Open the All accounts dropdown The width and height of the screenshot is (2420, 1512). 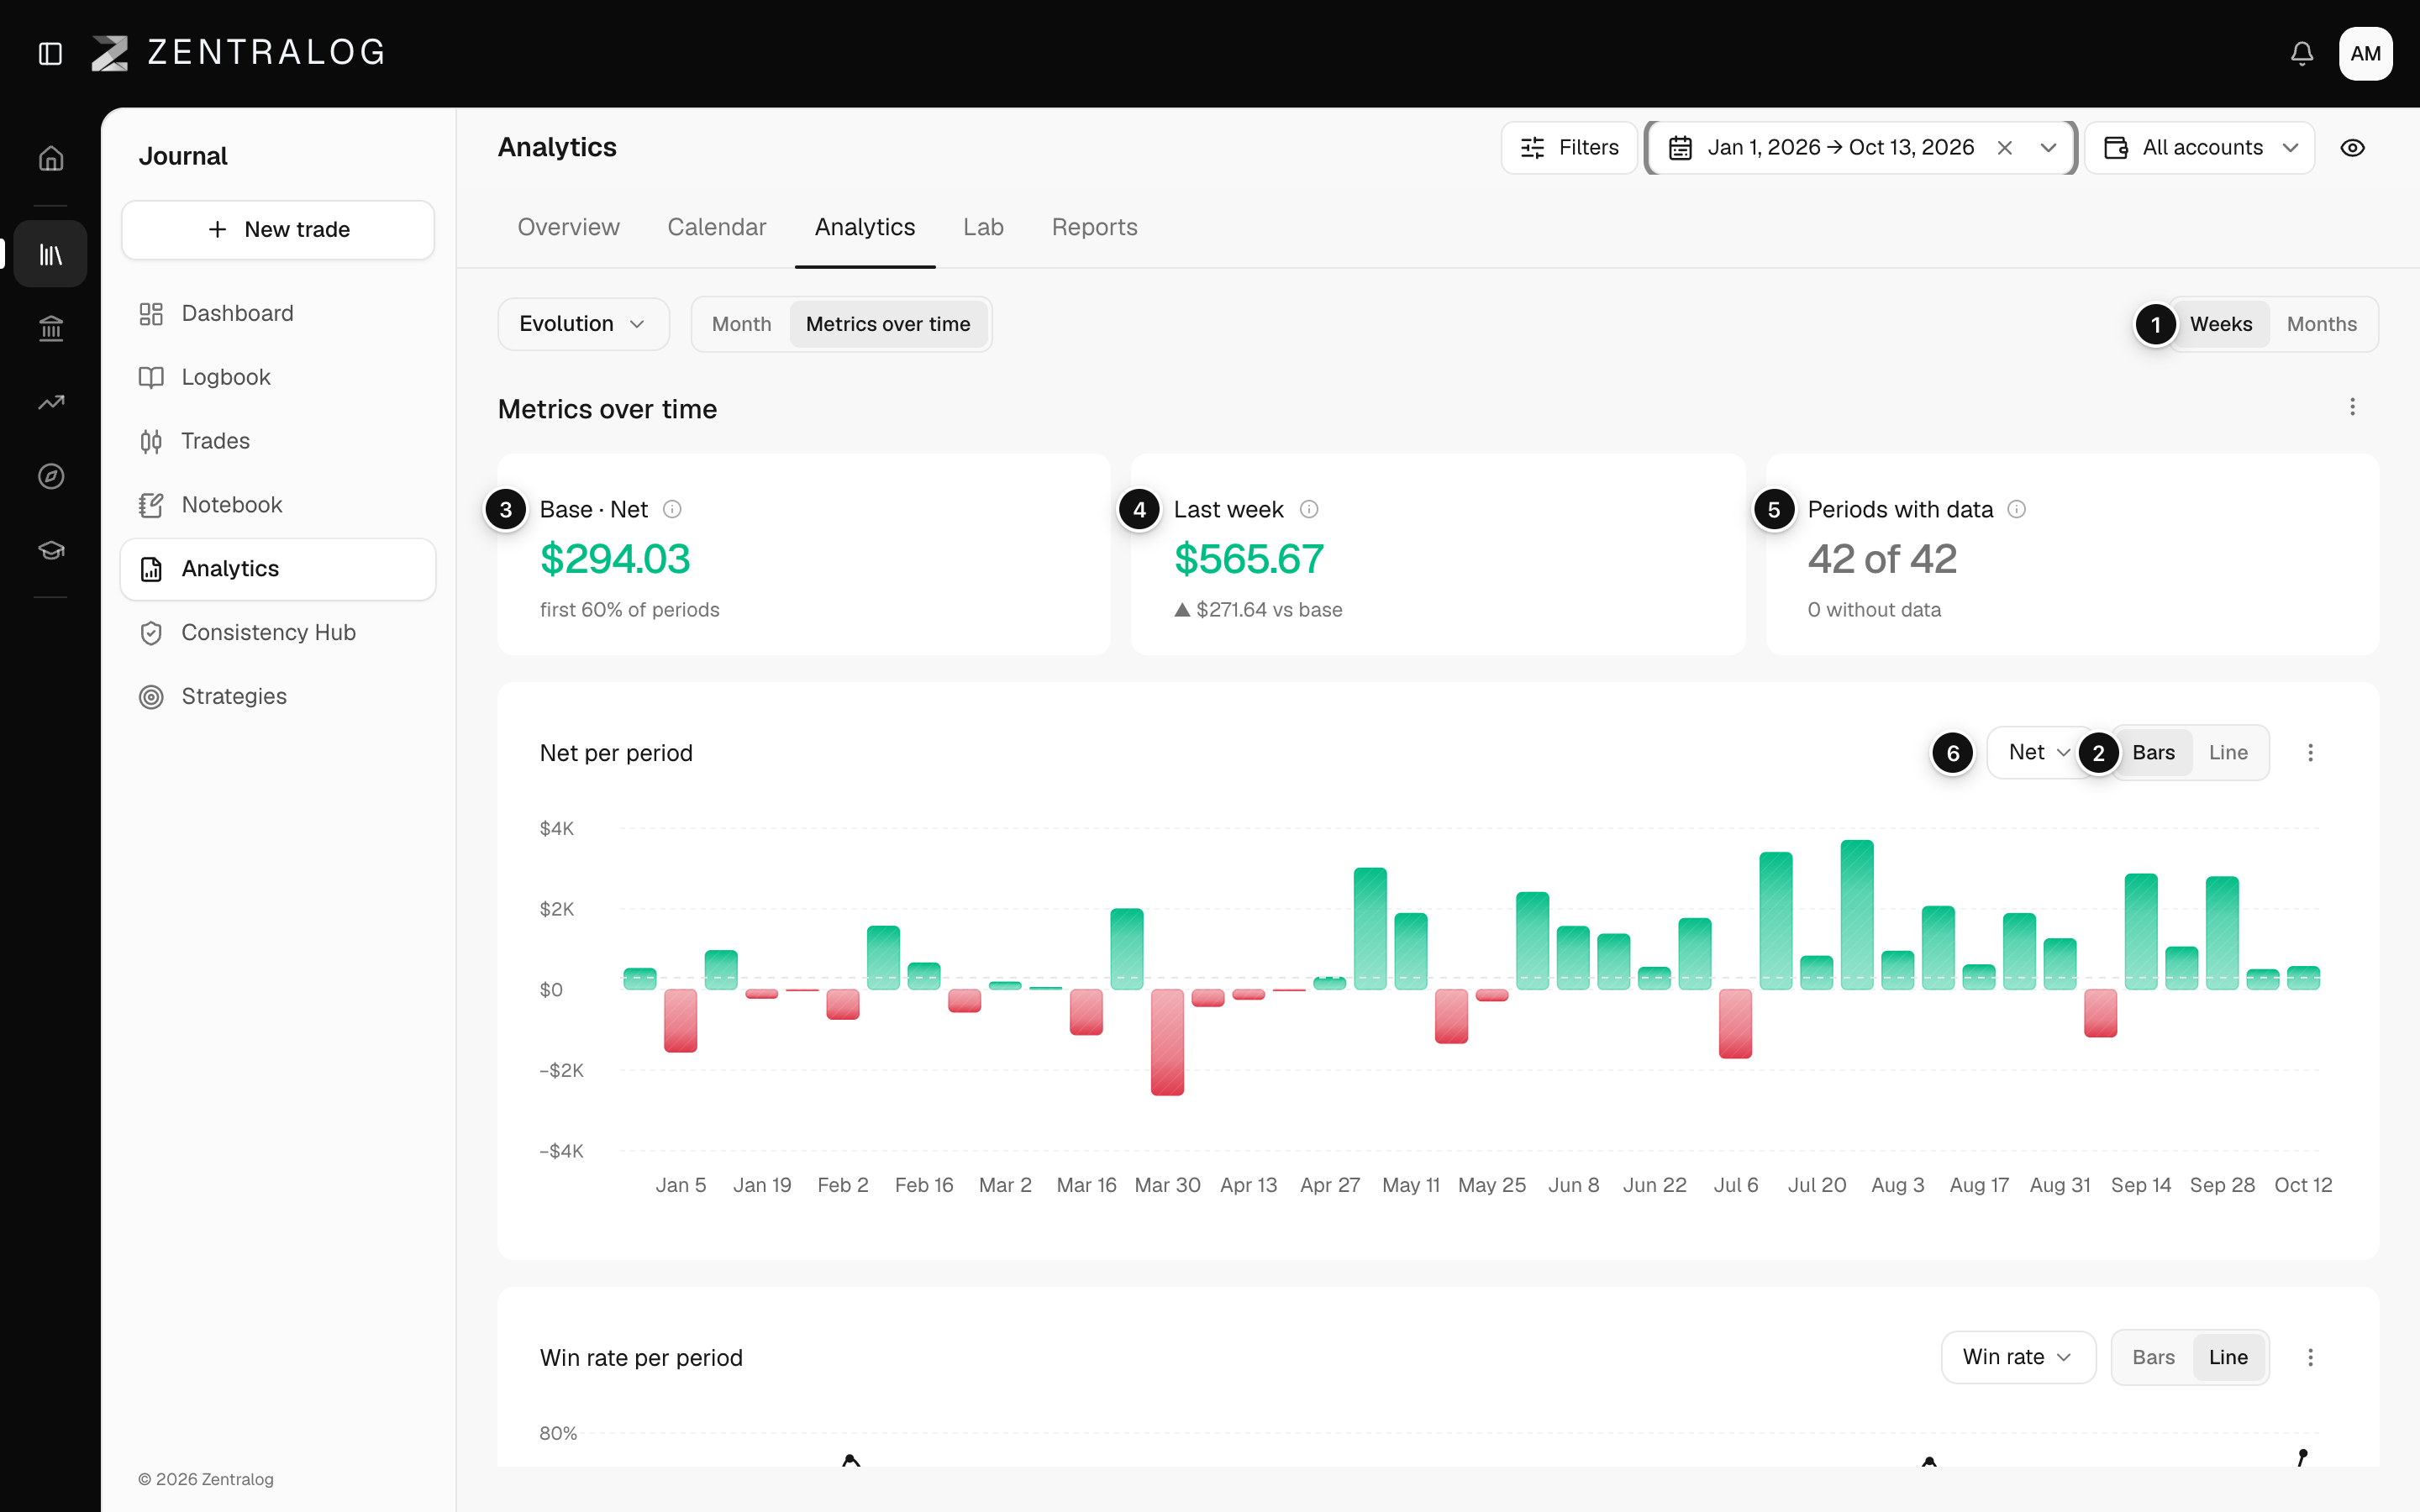pyautogui.click(x=2200, y=148)
